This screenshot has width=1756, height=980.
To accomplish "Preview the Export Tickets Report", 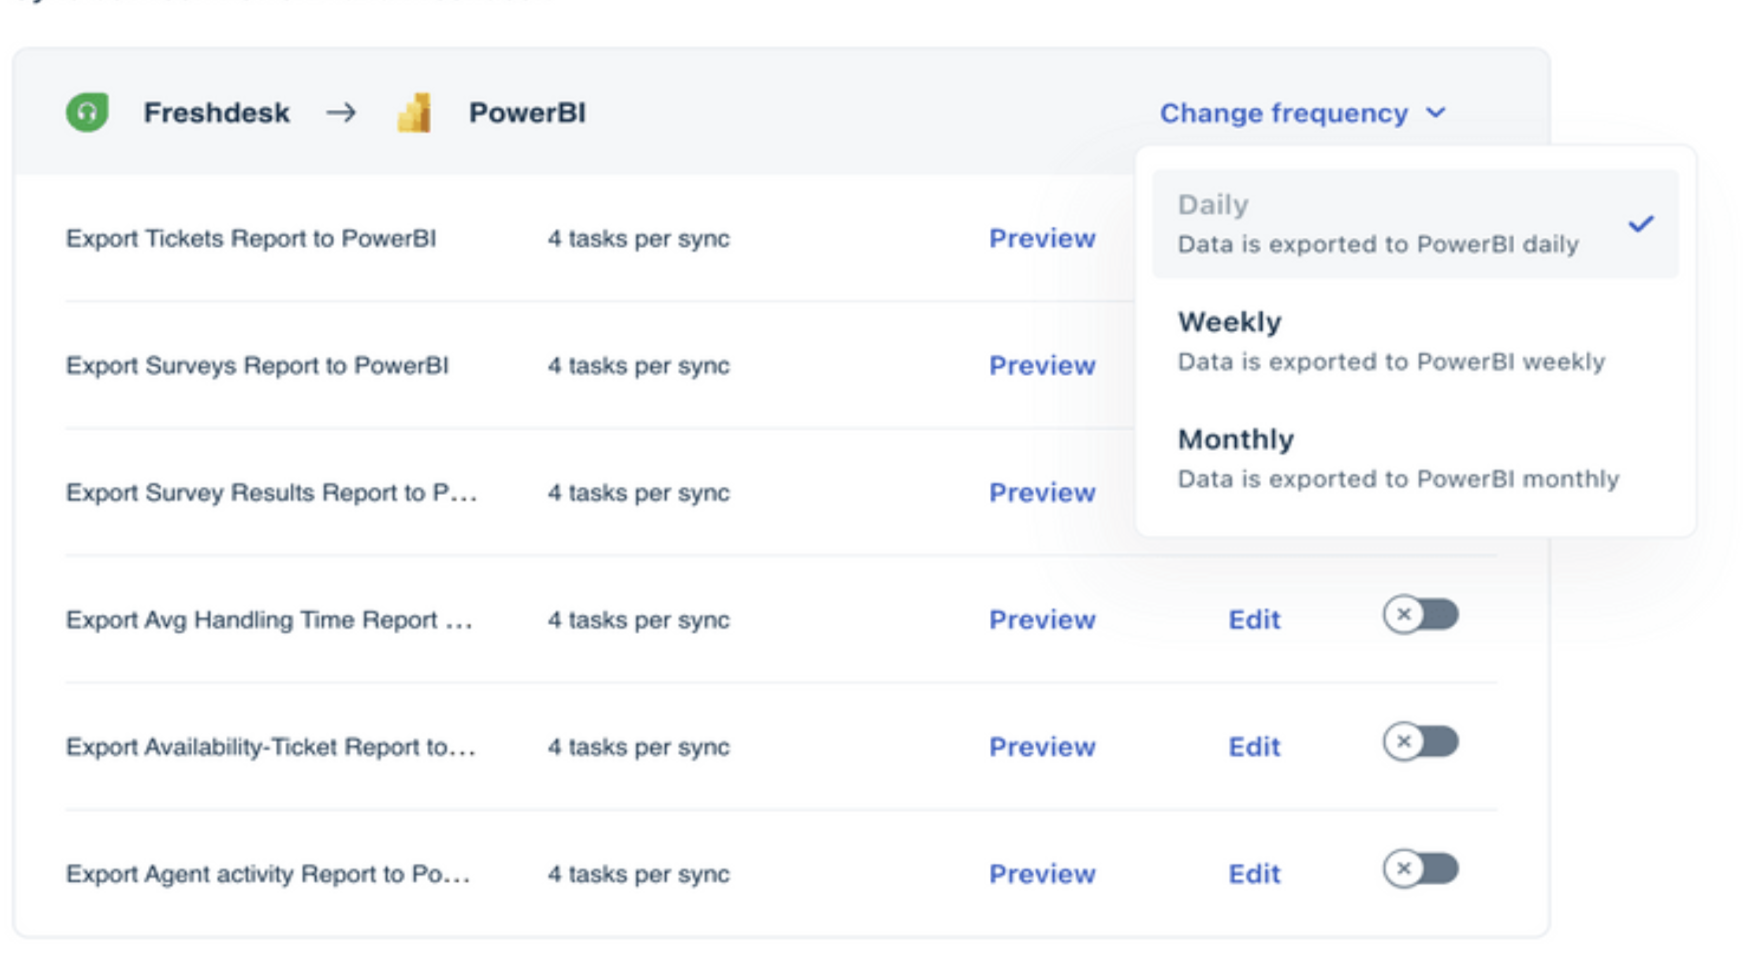I will pyautogui.click(x=1042, y=239).
